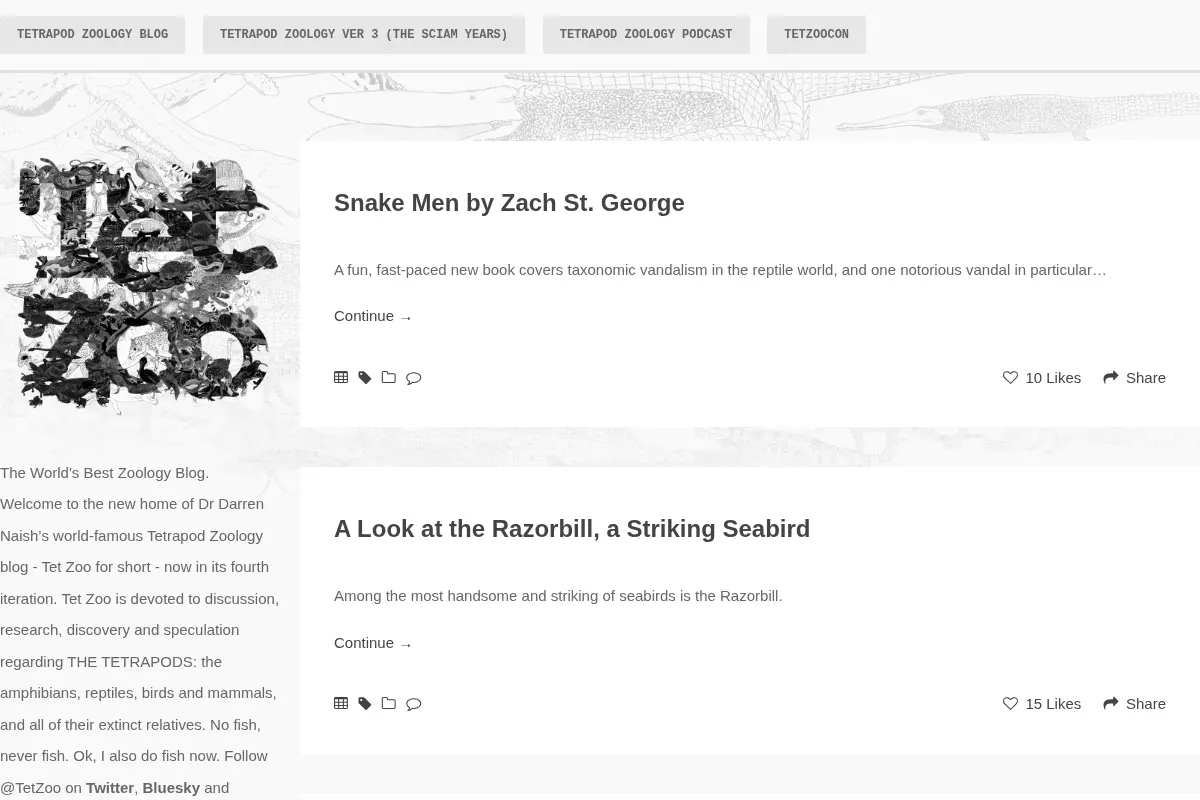The image size is (1200, 800).
Task: Open Tetrapod Zoology Ver 3 (The SciAm Years)
Action: pos(364,34)
